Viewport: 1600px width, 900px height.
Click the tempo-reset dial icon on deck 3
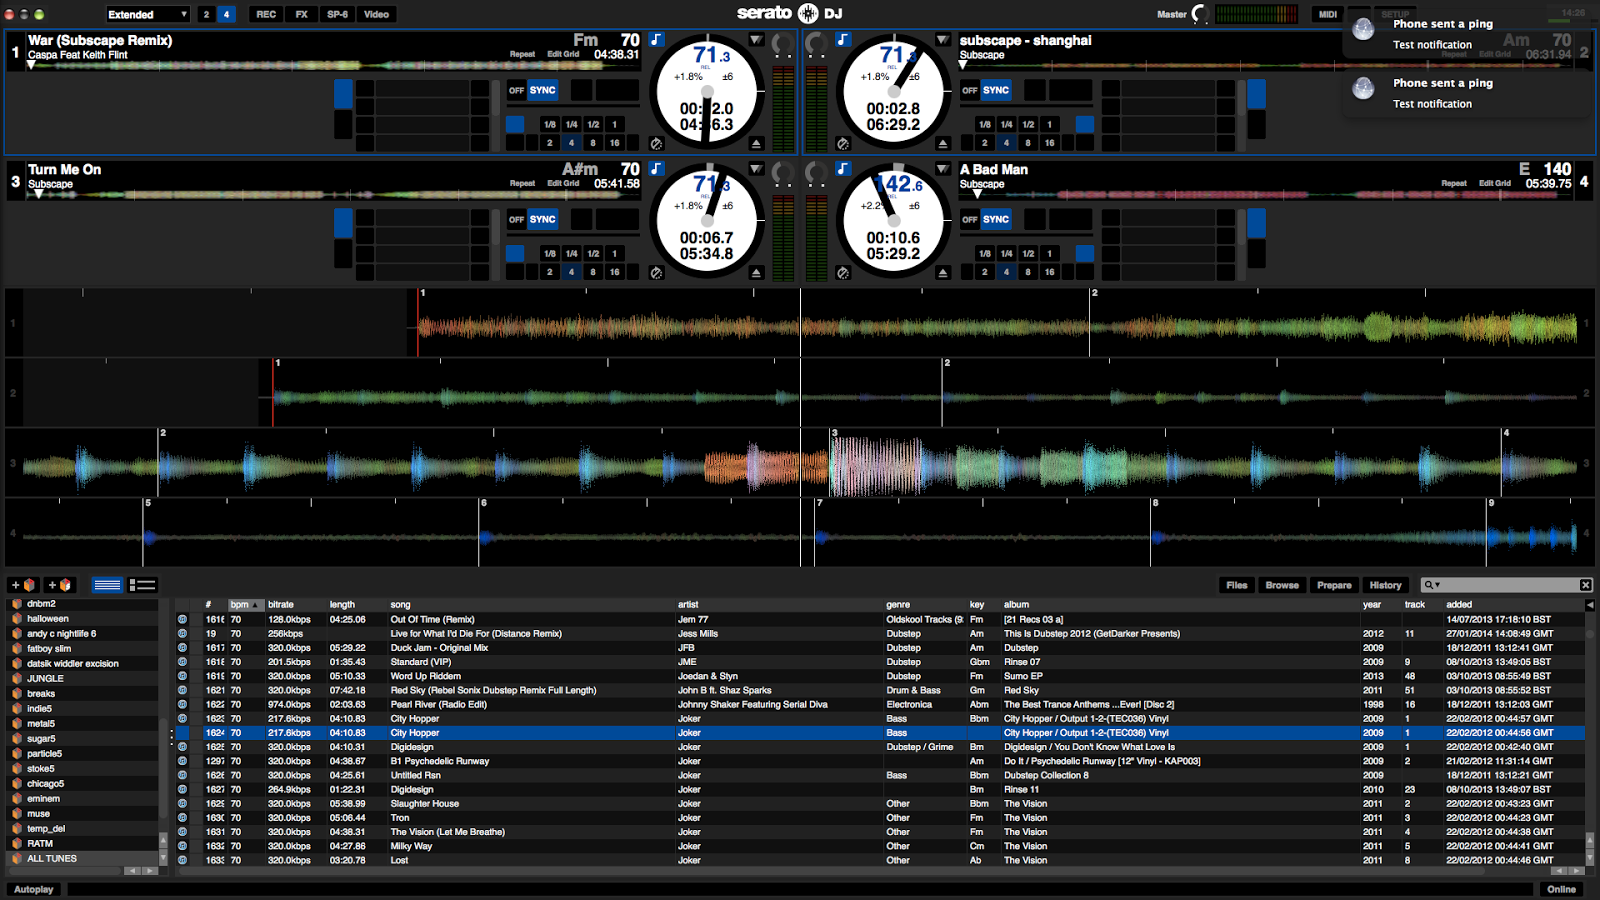pos(656,273)
